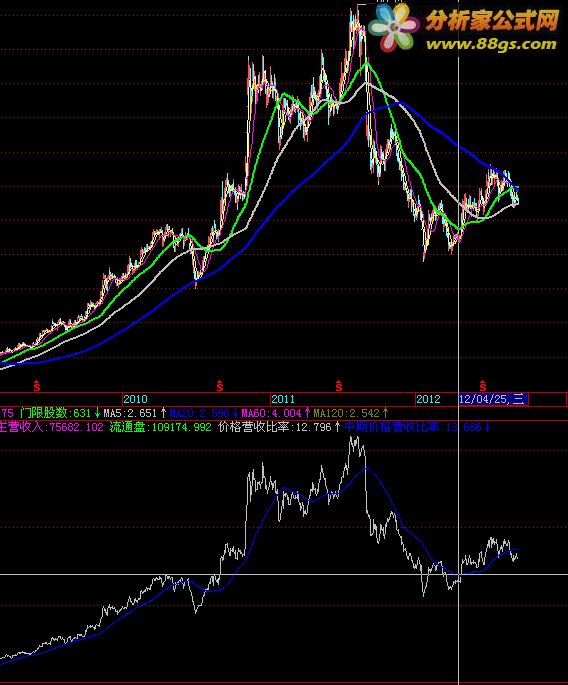This screenshot has height=685, width=568.
Task: Click the S marker between 2010 and 2011
Action: [220, 386]
